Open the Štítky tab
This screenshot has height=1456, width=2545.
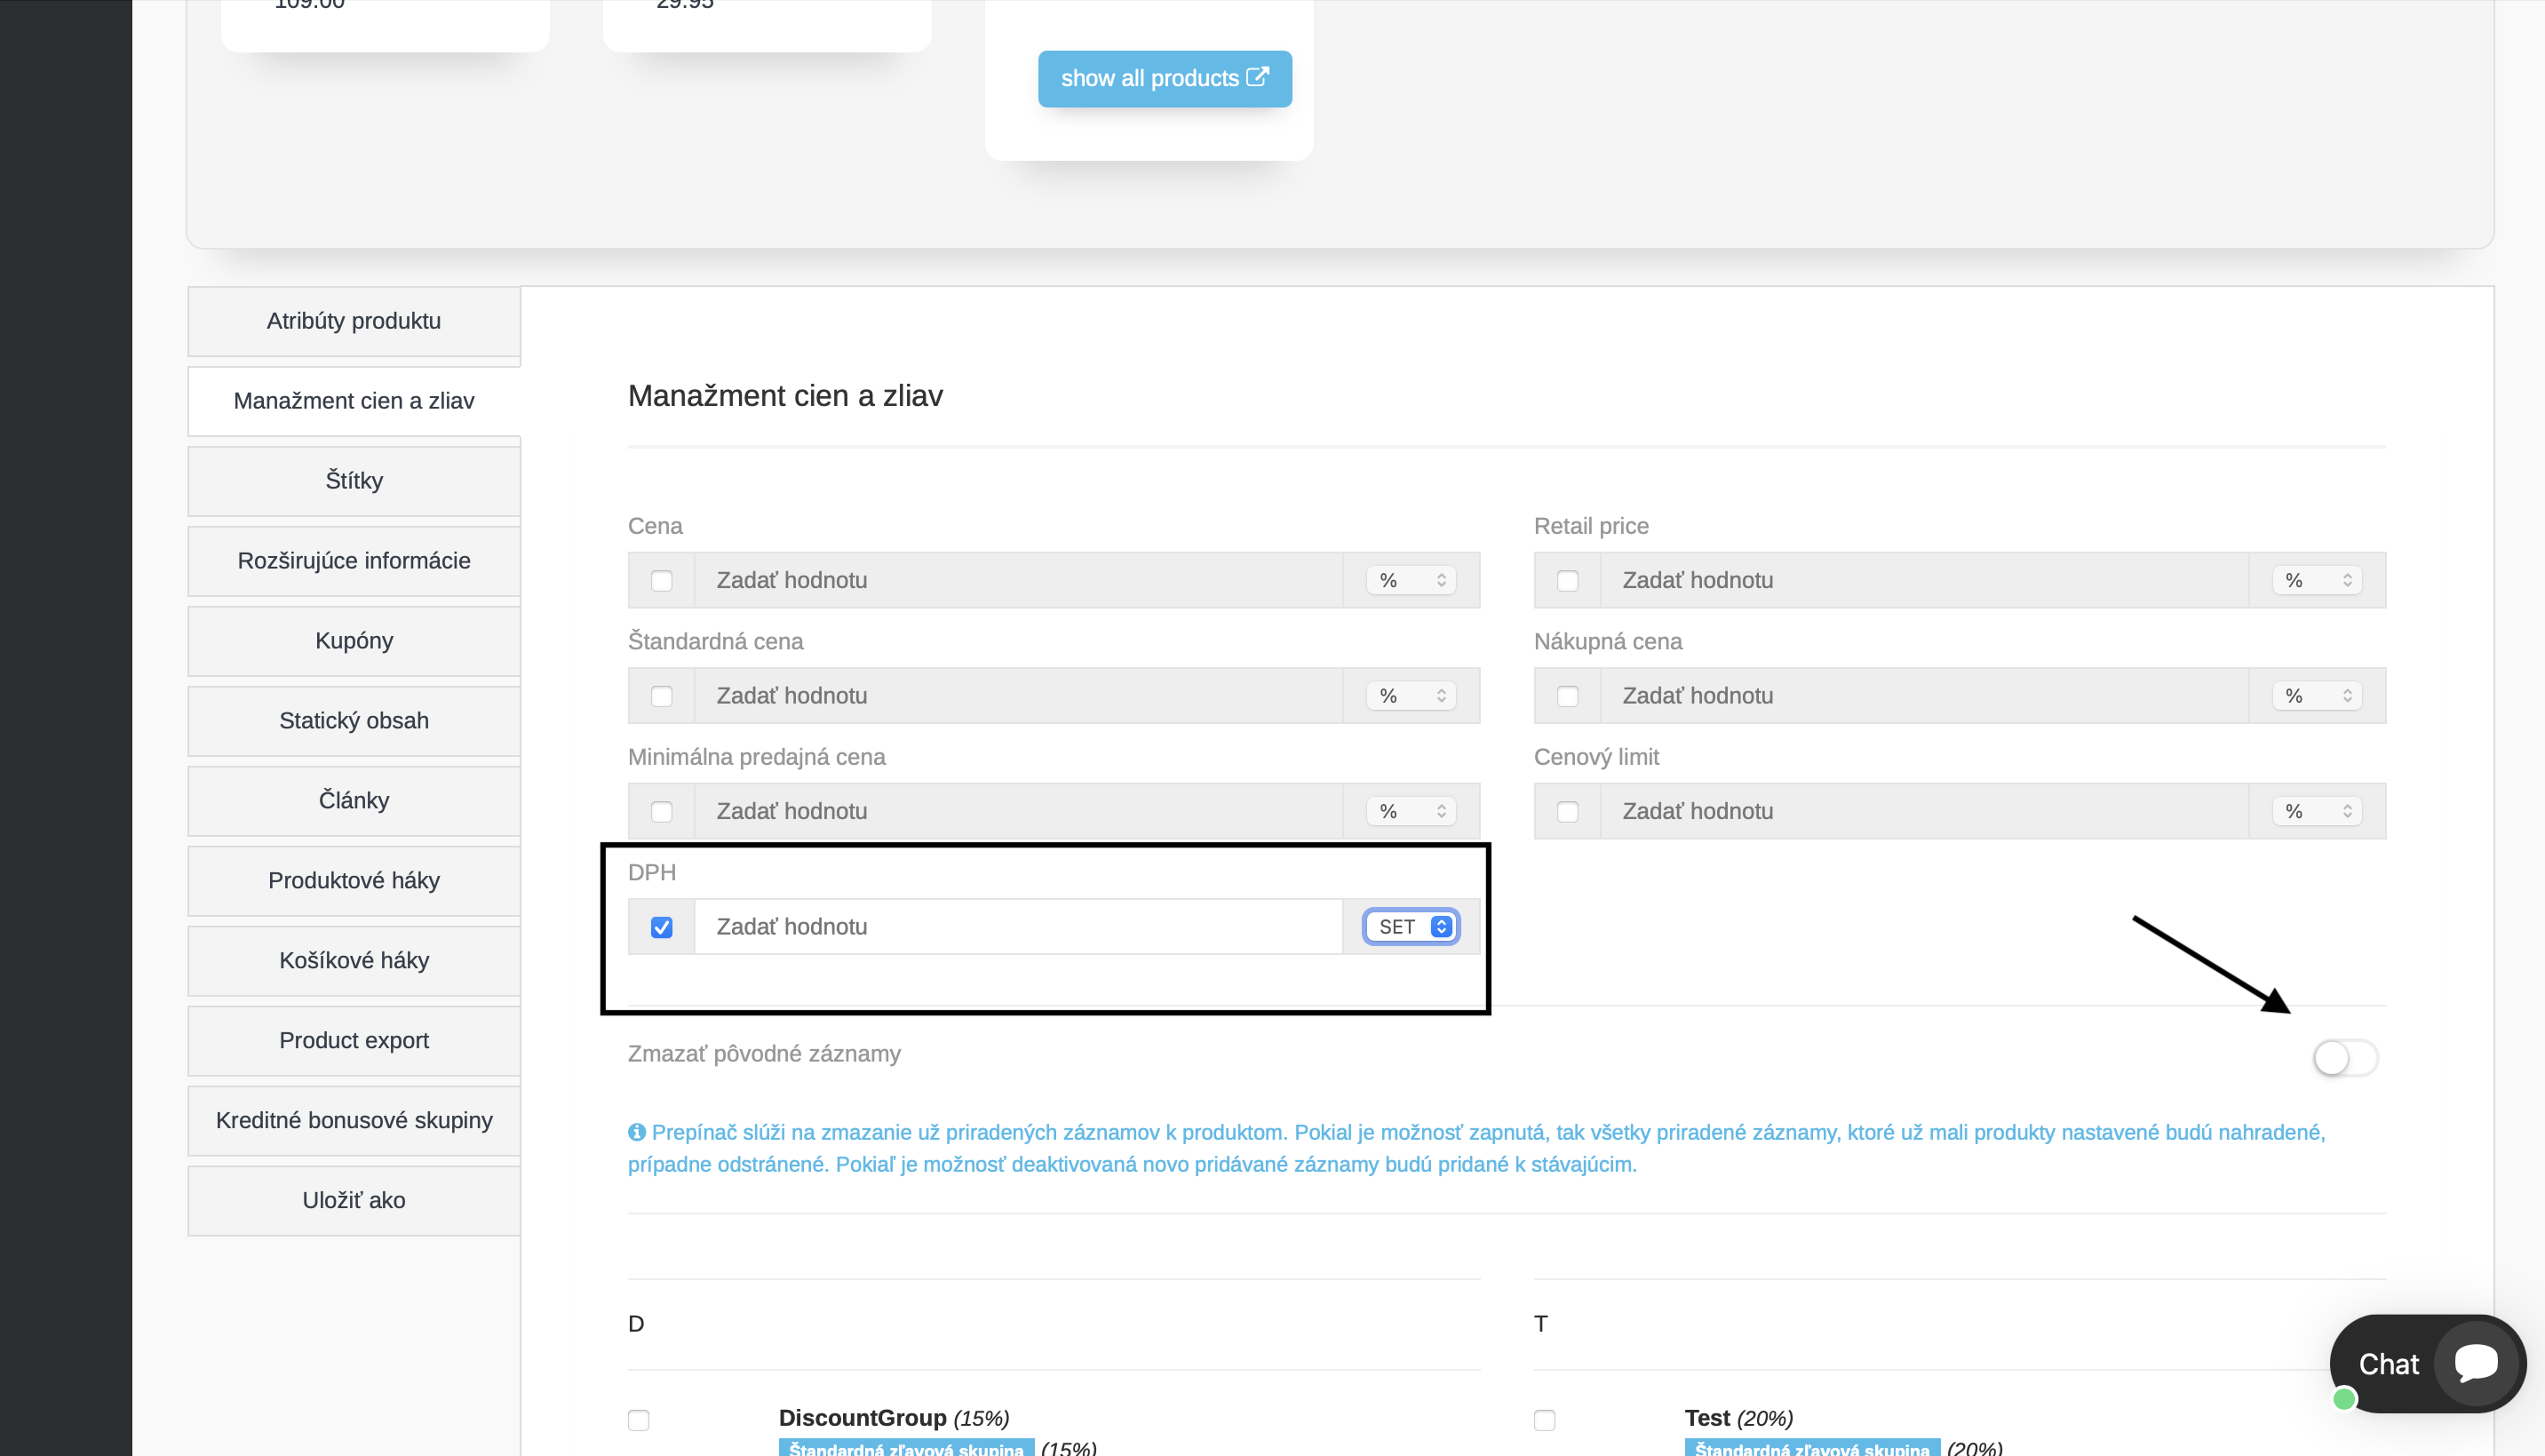[354, 481]
